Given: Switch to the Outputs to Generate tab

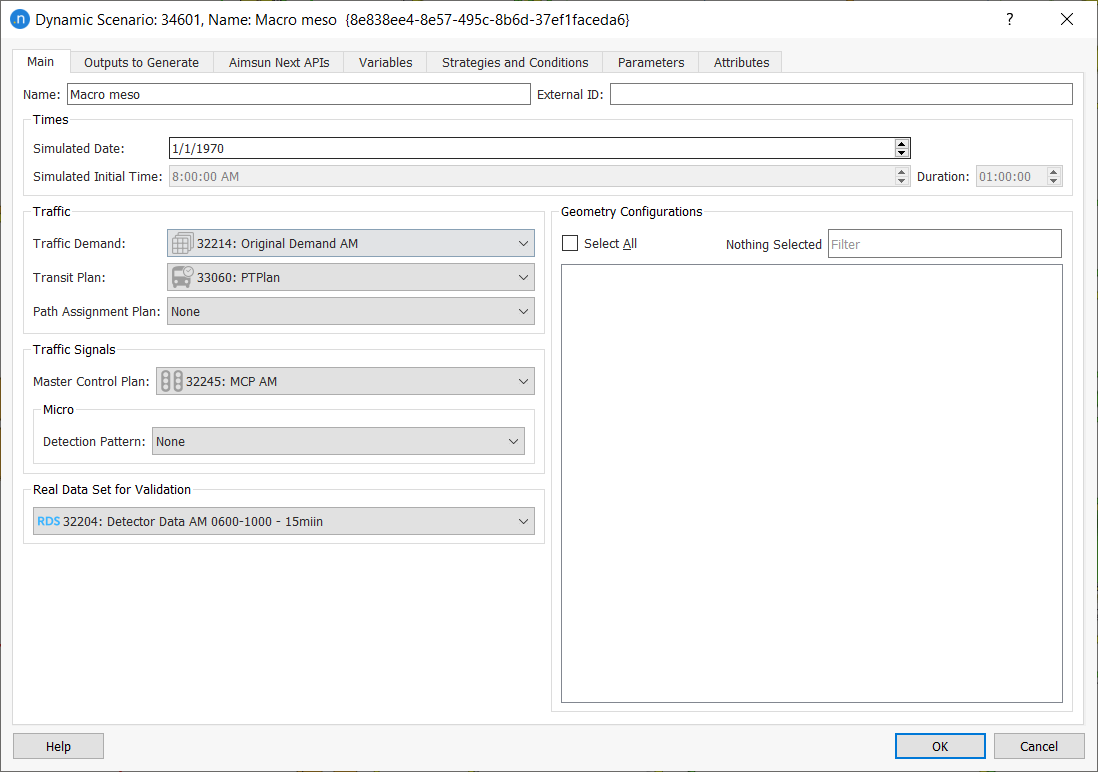Looking at the screenshot, I should (x=141, y=62).
